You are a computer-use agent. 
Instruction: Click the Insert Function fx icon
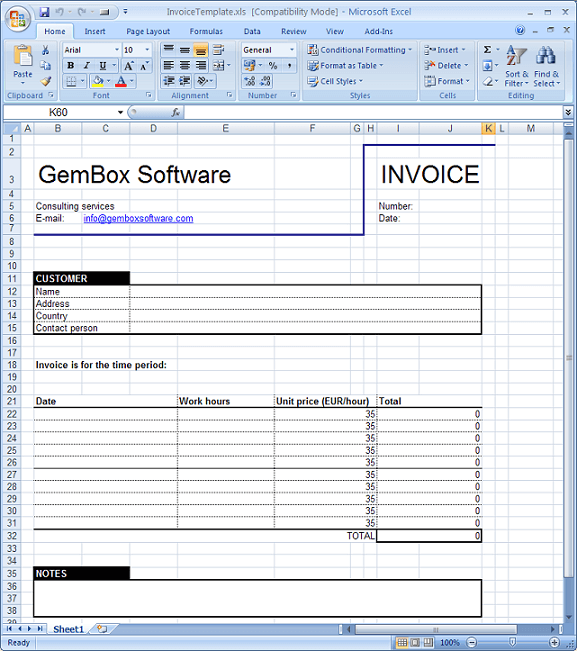point(176,113)
